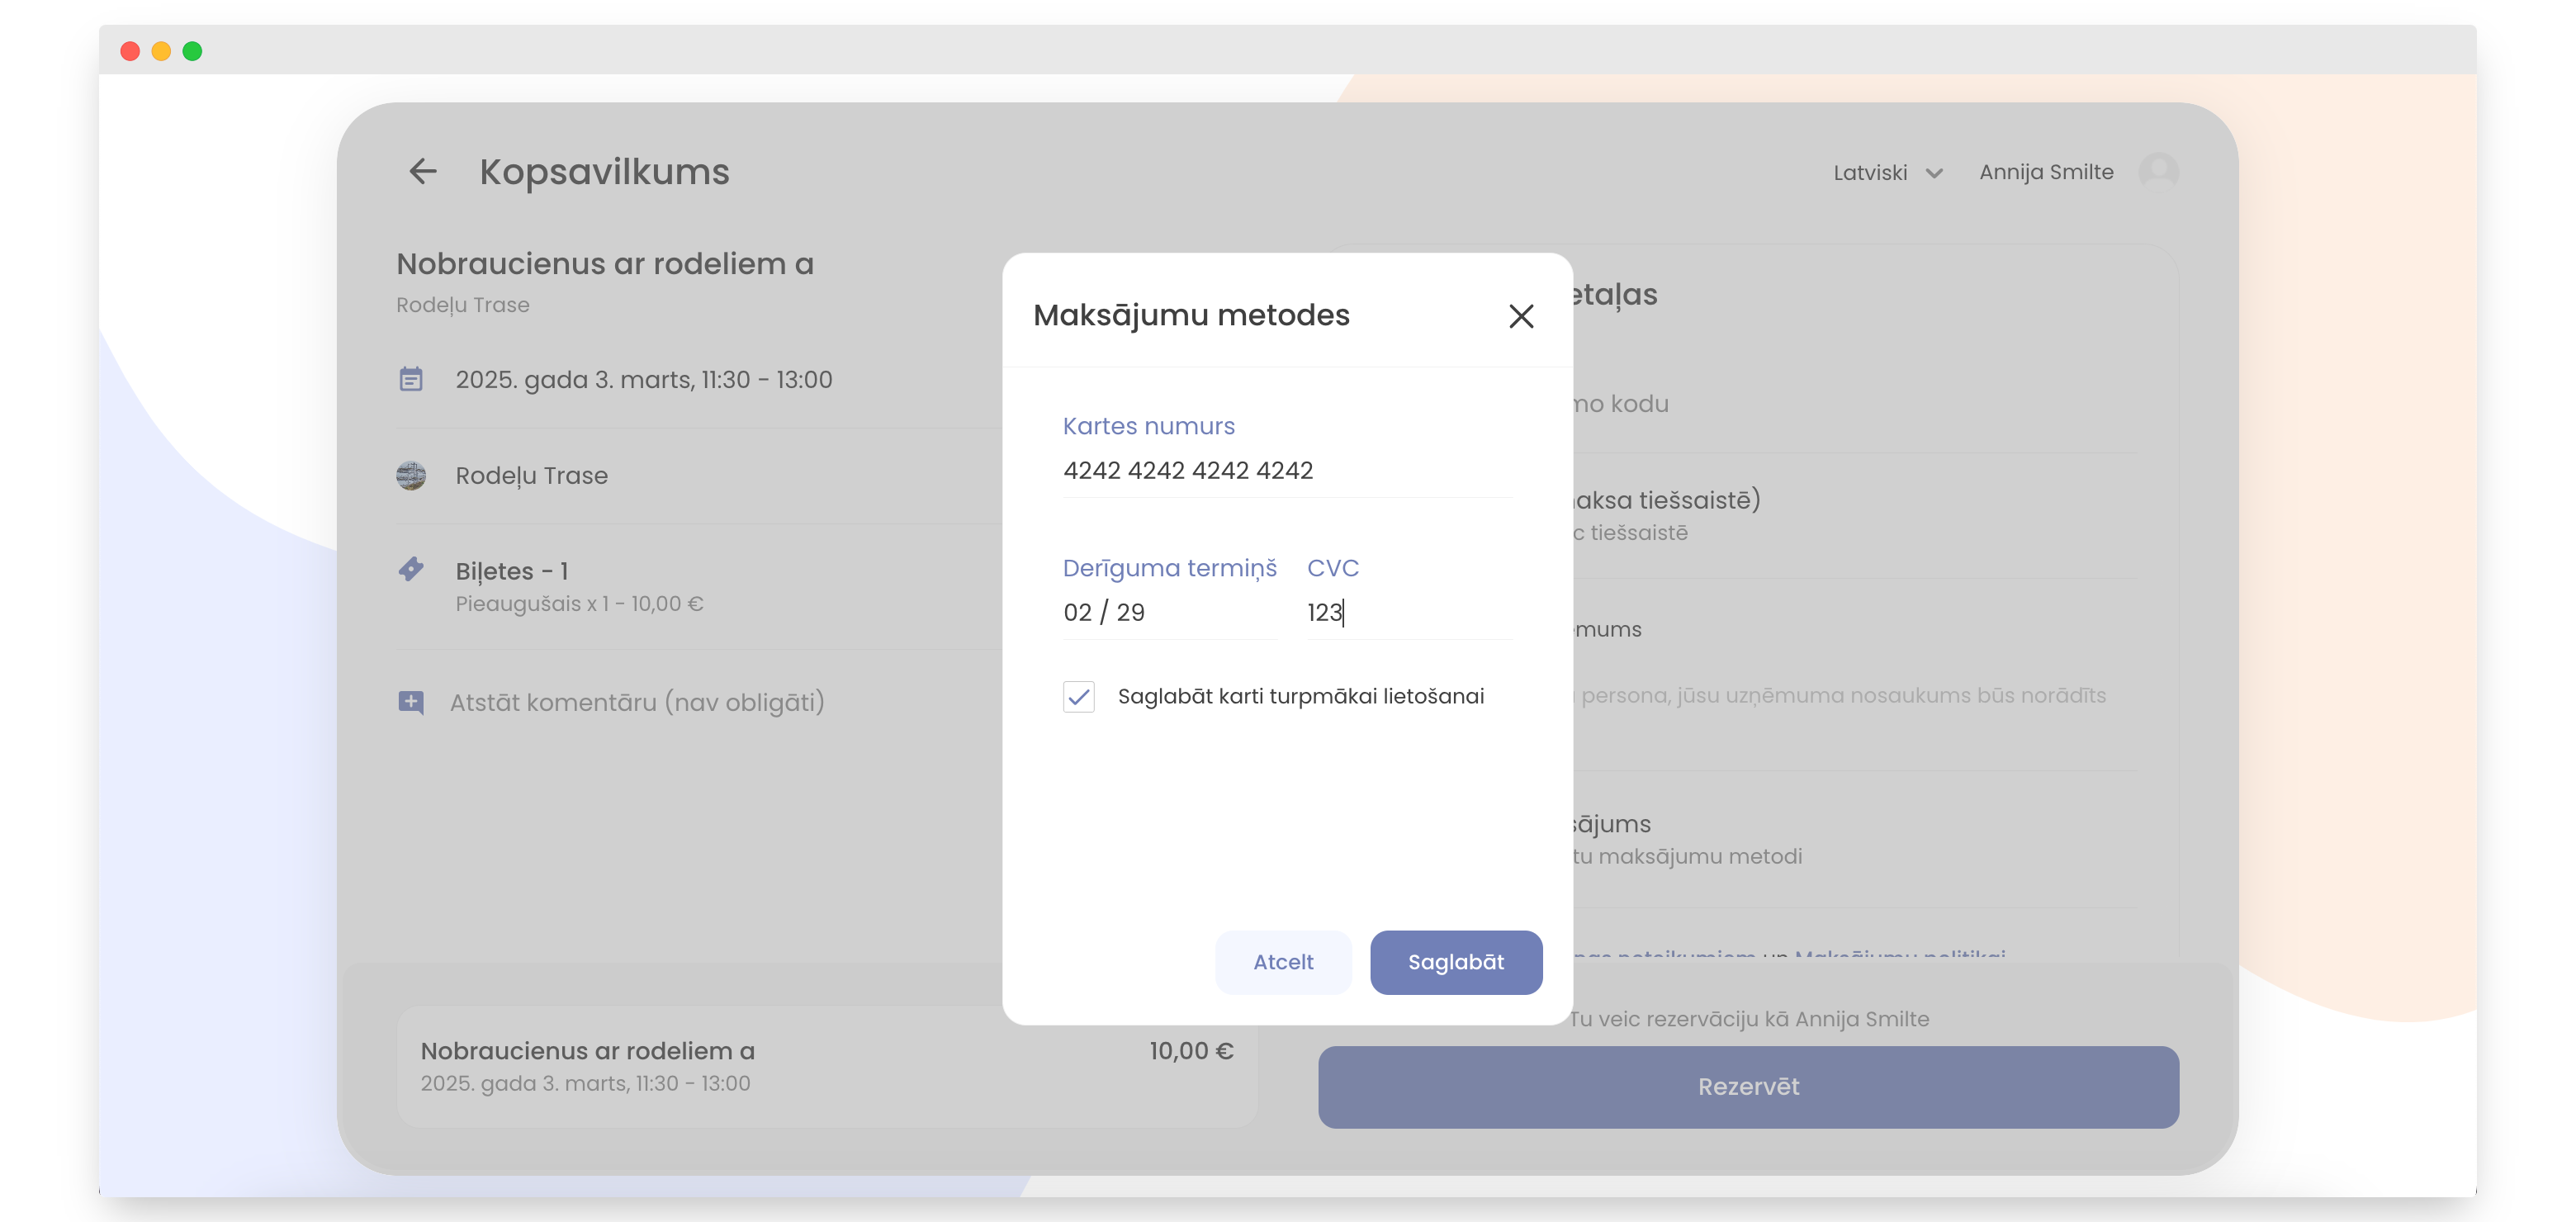The width and height of the screenshot is (2576, 1222).
Task: Close the Maksājumu metodes dialog
Action: 1520,316
